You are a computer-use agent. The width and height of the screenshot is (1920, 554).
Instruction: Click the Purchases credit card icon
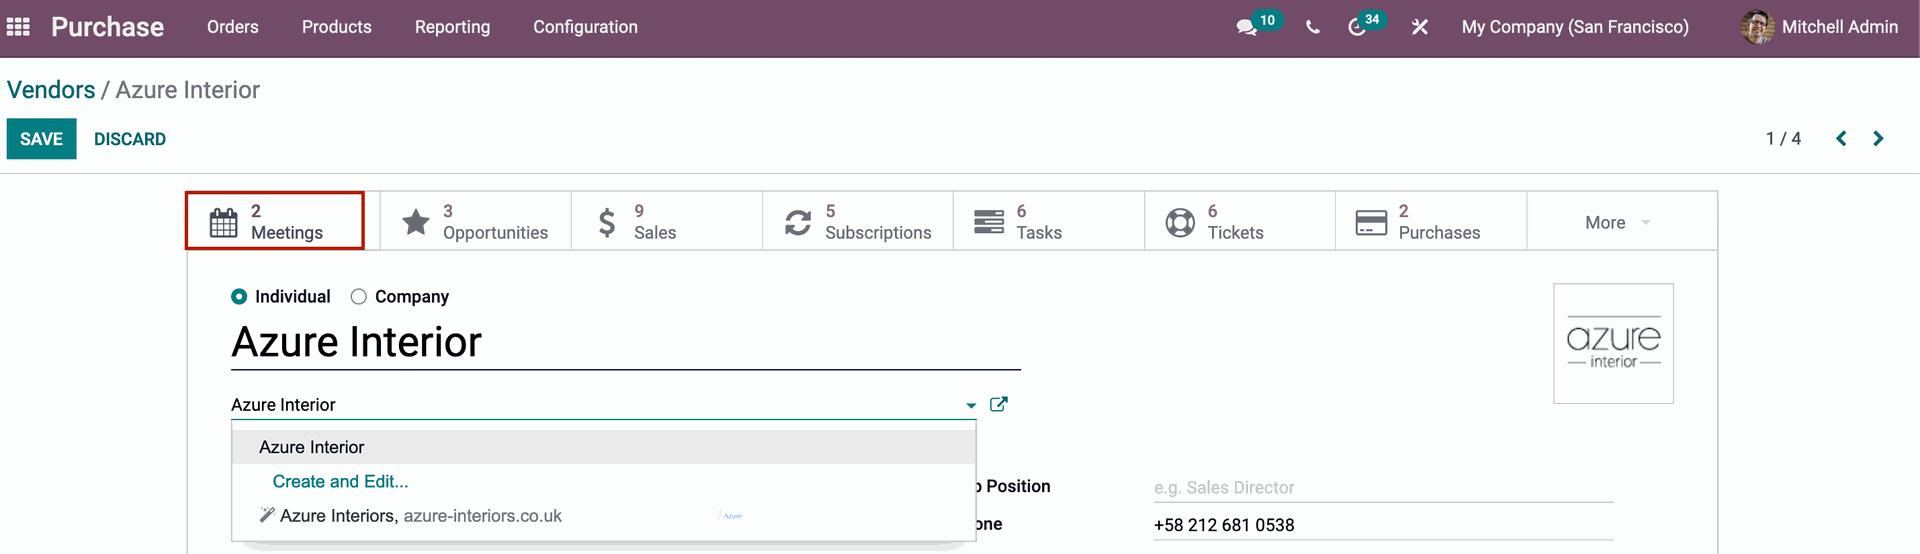[x=1371, y=222]
